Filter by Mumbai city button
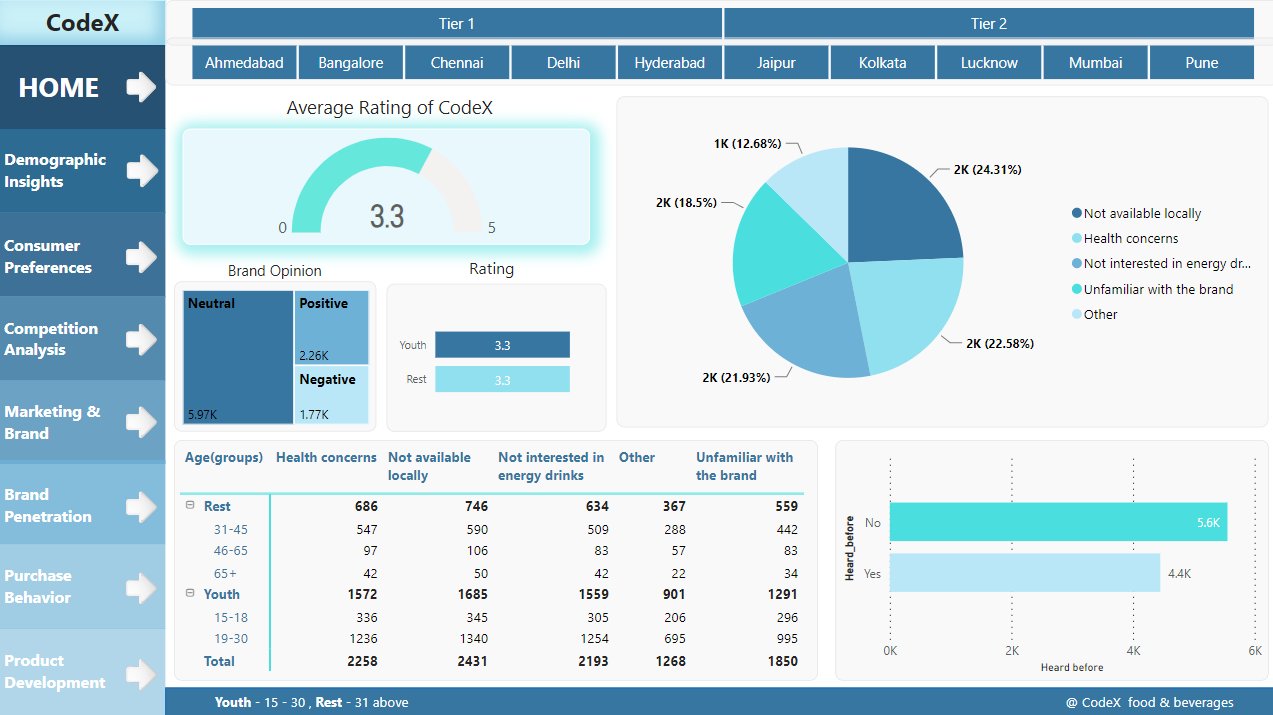Image resolution: width=1273 pixels, height=715 pixels. (x=1095, y=62)
